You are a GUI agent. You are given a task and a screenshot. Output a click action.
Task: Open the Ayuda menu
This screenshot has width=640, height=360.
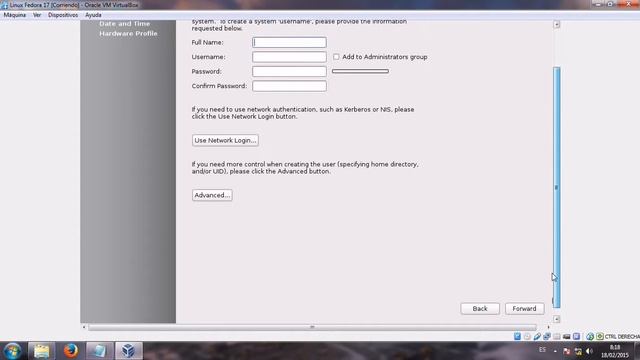point(93,15)
